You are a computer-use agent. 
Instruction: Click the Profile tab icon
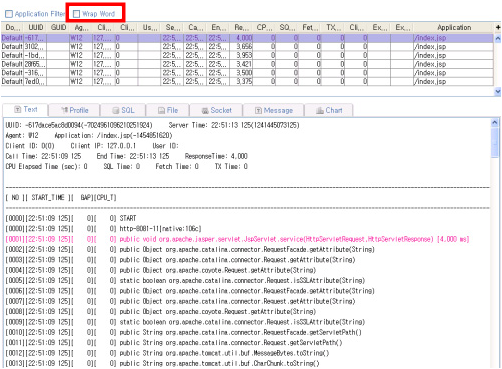tap(65, 110)
